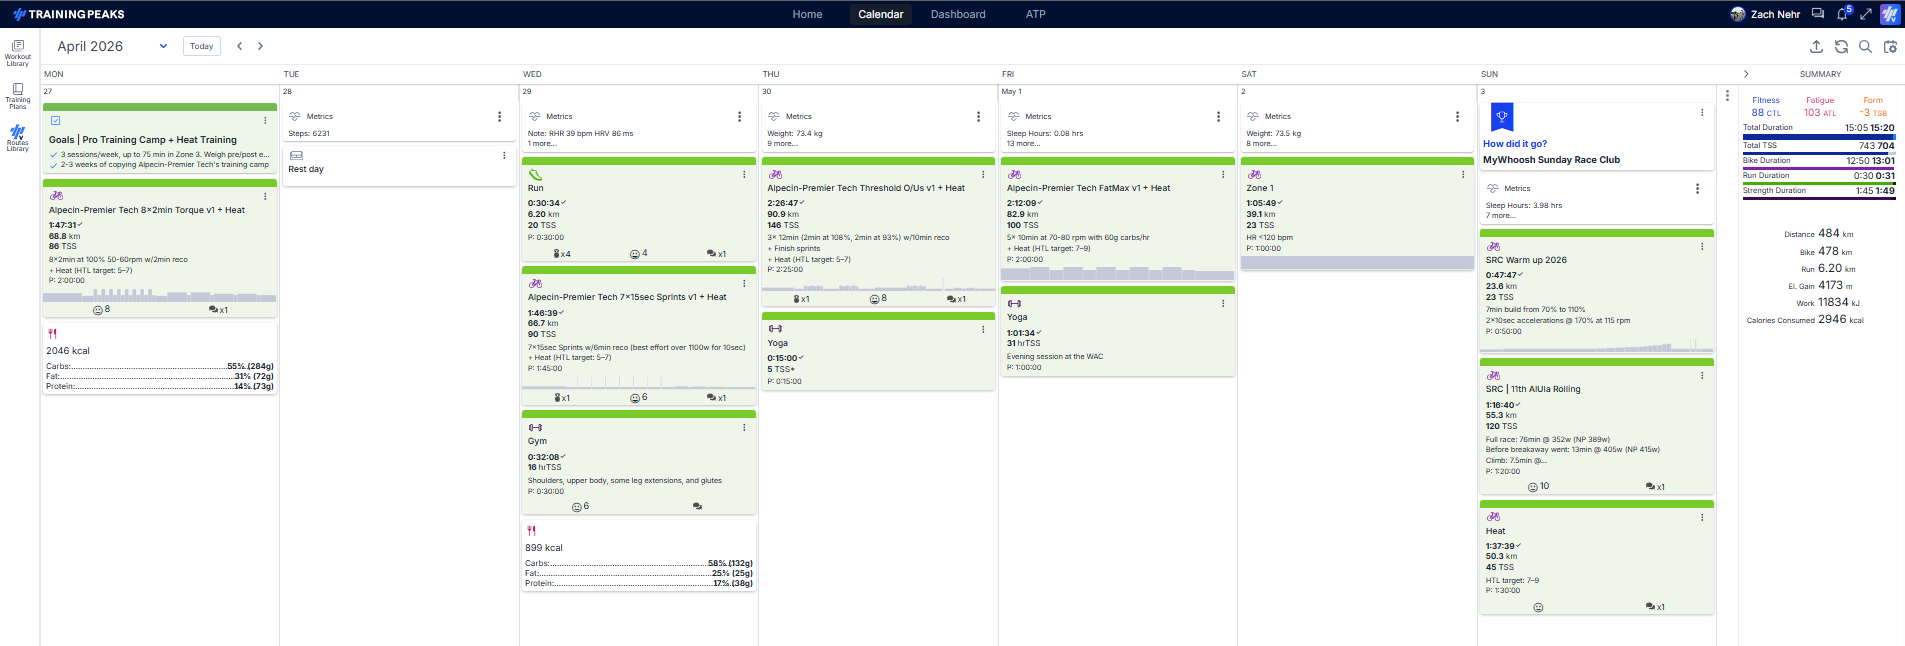
Task: Click Zach Nehr profile avatar
Action: (x=1738, y=14)
